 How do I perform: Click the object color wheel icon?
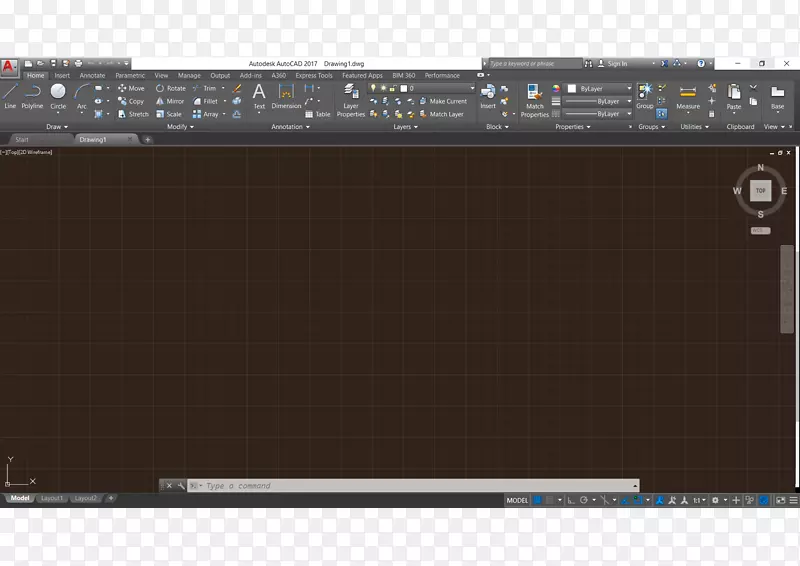pos(556,88)
